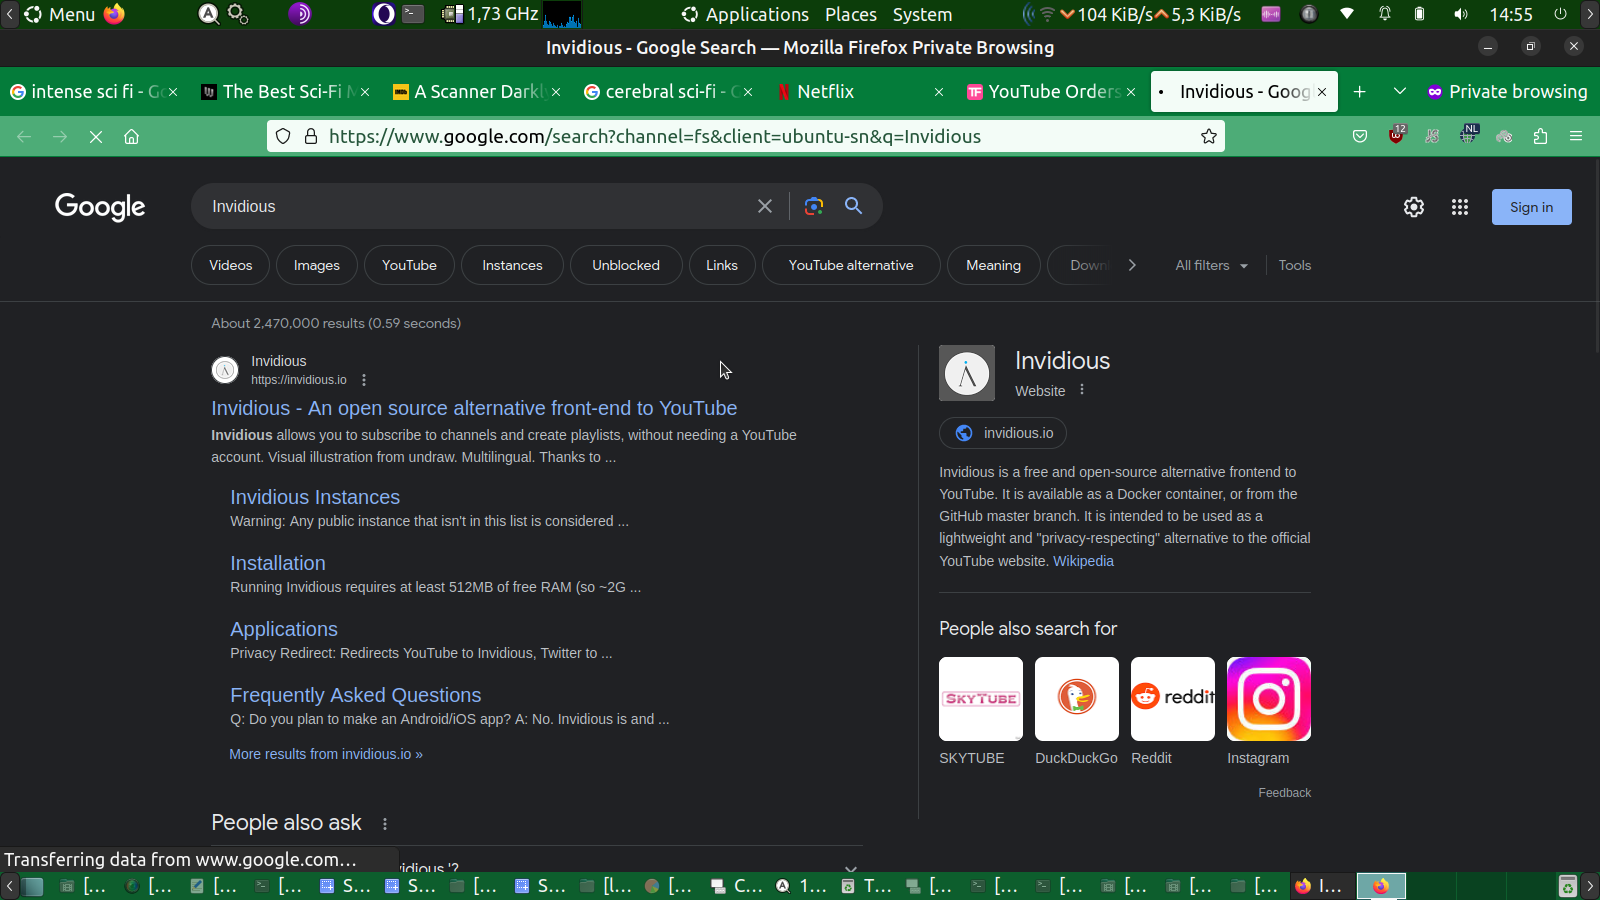Open "Invidious - An open source alternative" result
The image size is (1600, 900).
click(474, 408)
